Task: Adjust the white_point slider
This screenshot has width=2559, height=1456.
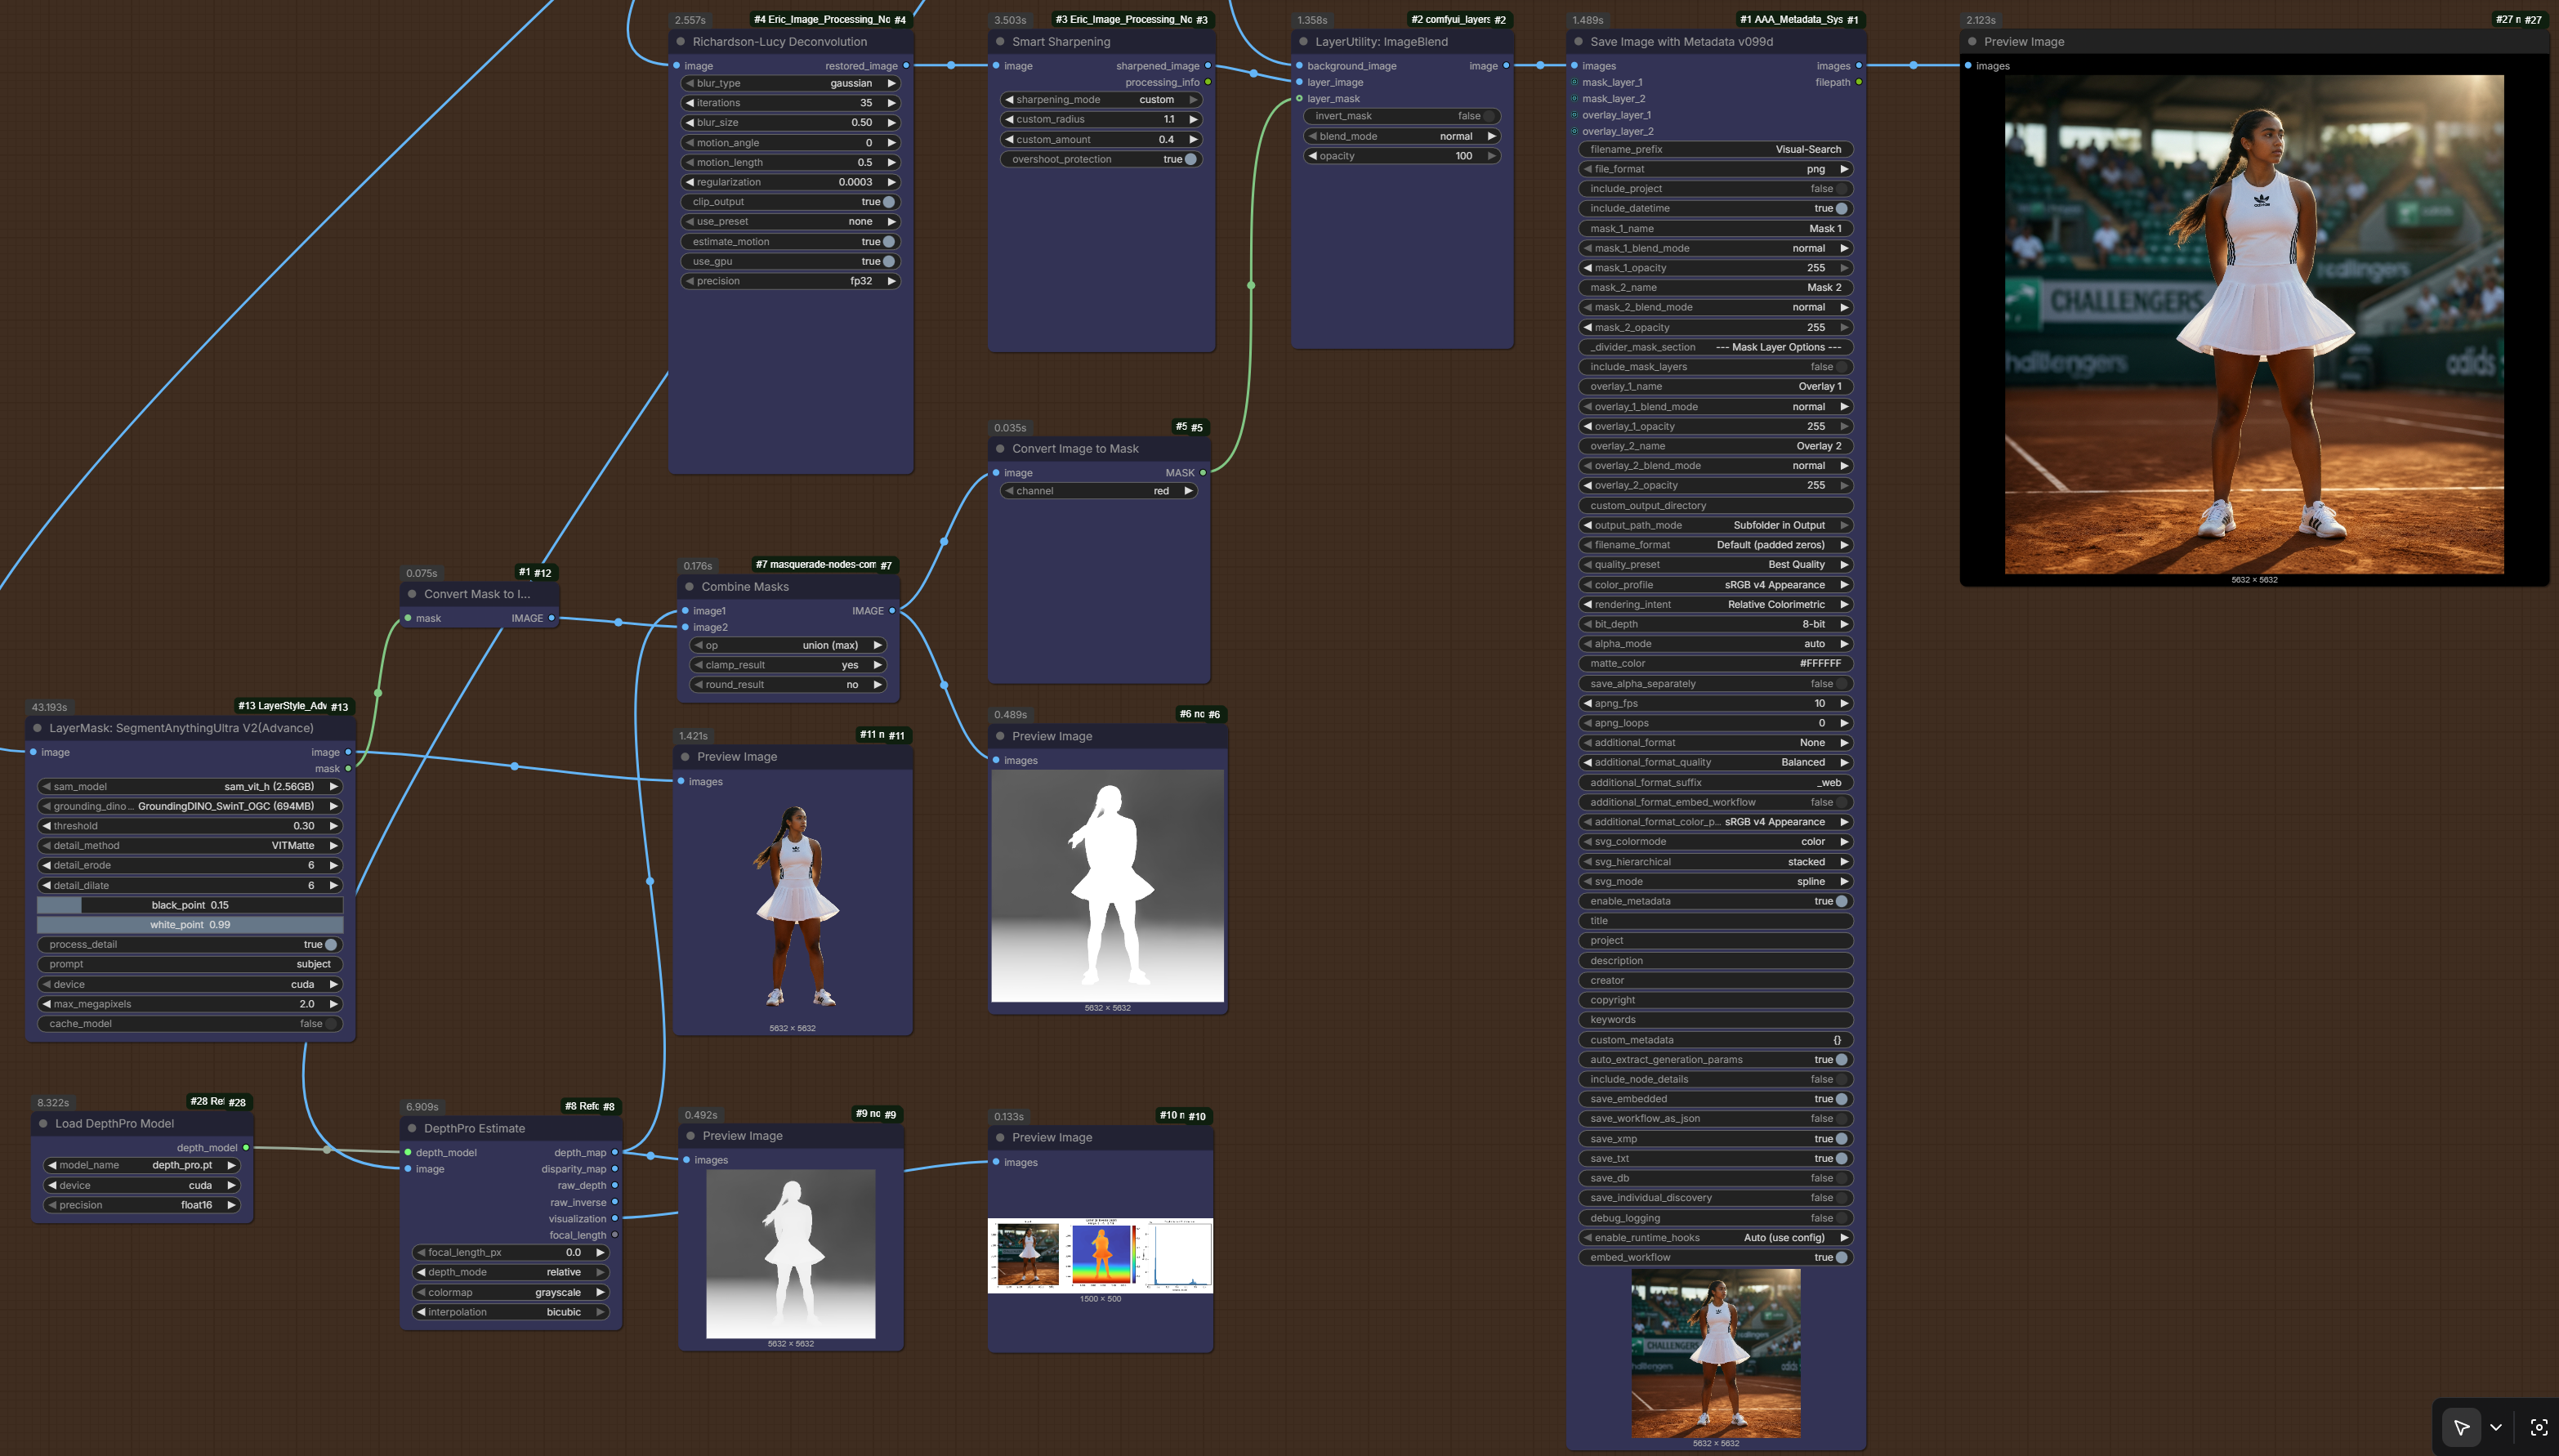Action: [x=190, y=925]
